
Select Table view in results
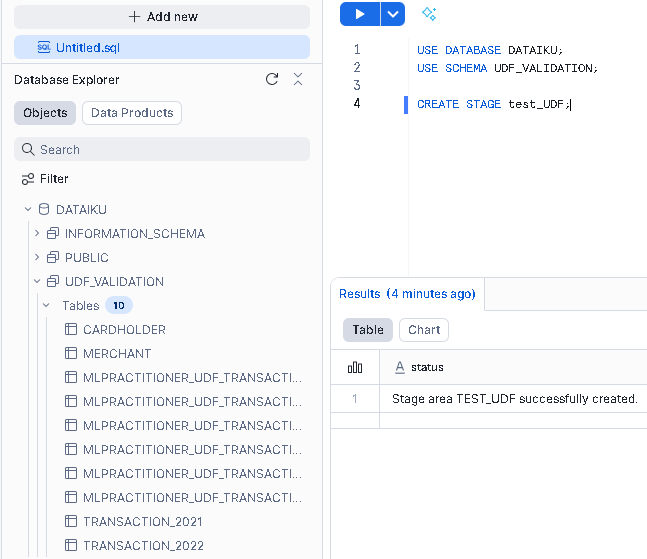pos(368,330)
